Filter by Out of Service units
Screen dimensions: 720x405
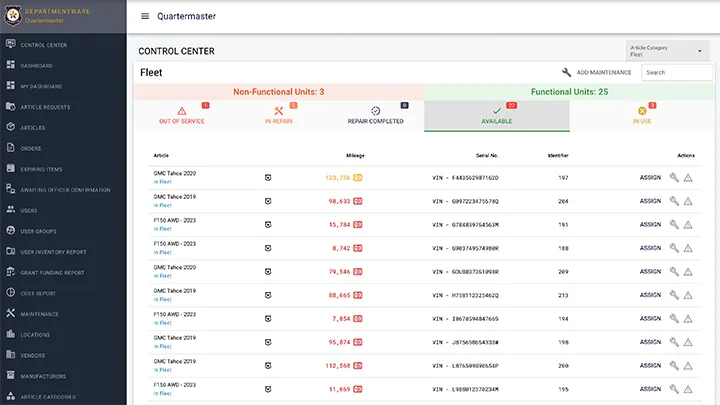(182, 116)
